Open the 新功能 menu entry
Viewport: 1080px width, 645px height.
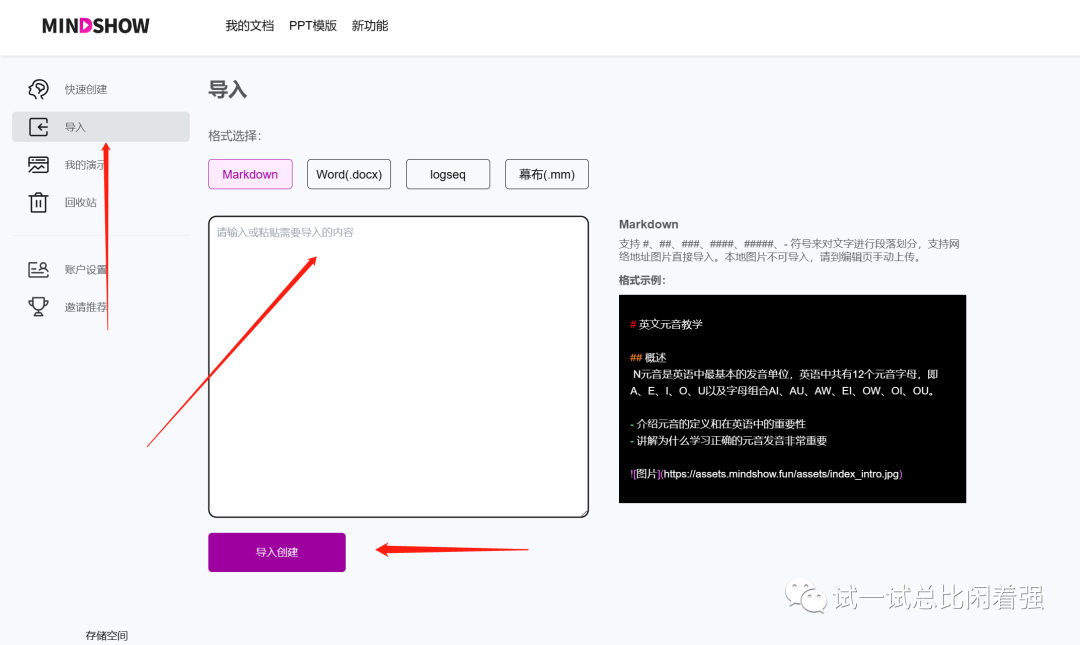click(369, 25)
